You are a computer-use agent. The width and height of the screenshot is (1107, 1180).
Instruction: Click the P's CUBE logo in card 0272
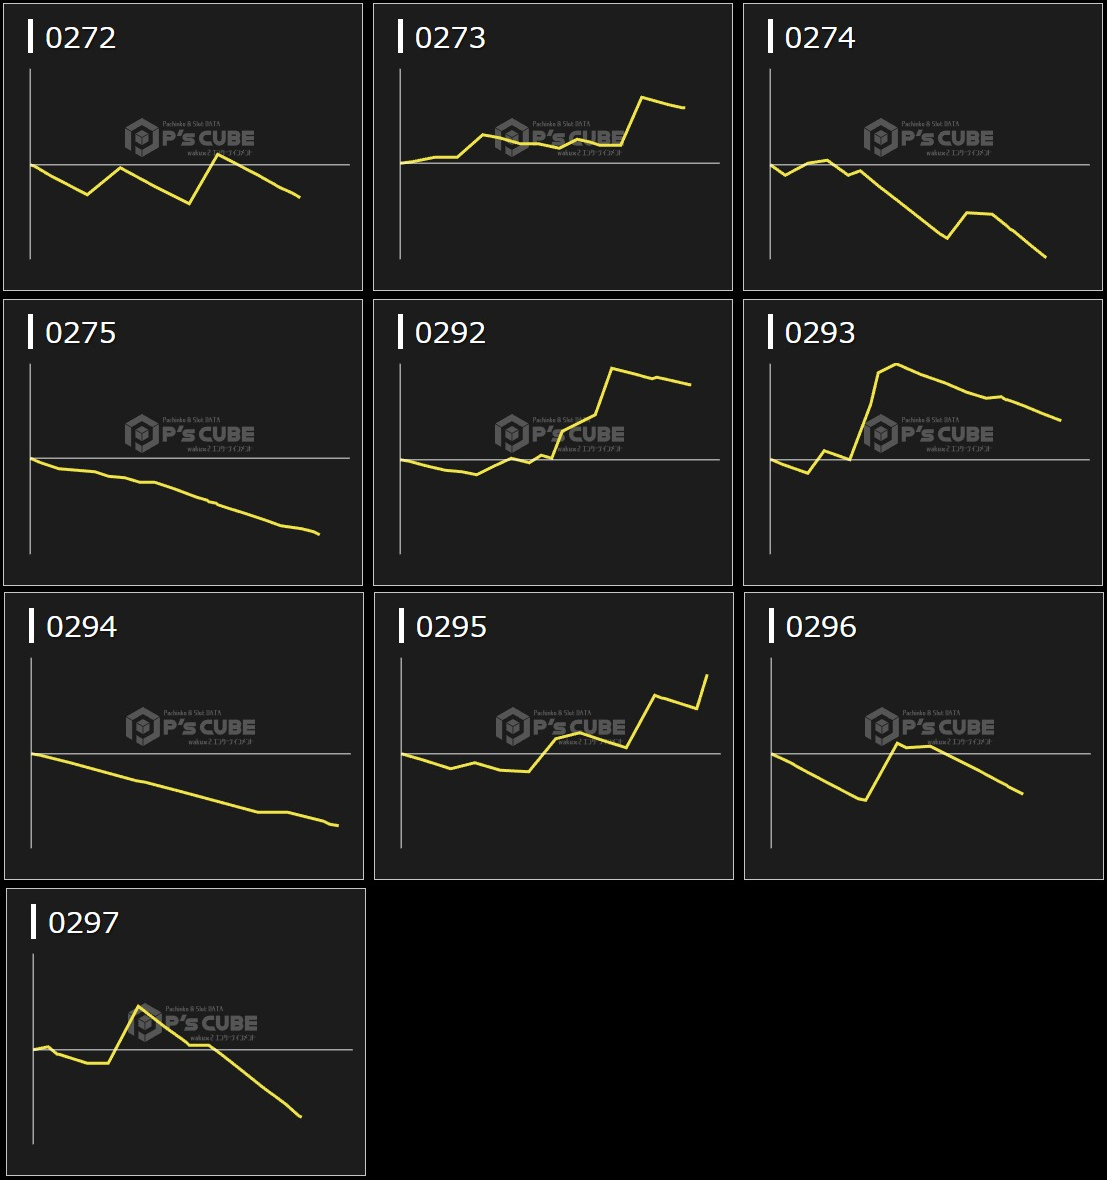pos(190,138)
